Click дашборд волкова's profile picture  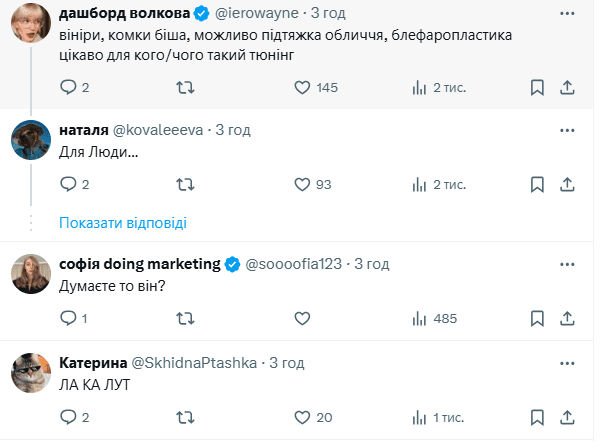(x=31, y=24)
